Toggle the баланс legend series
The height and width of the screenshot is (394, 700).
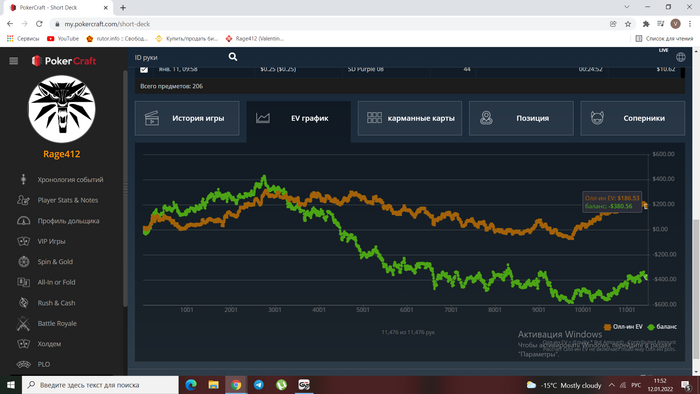coord(662,327)
